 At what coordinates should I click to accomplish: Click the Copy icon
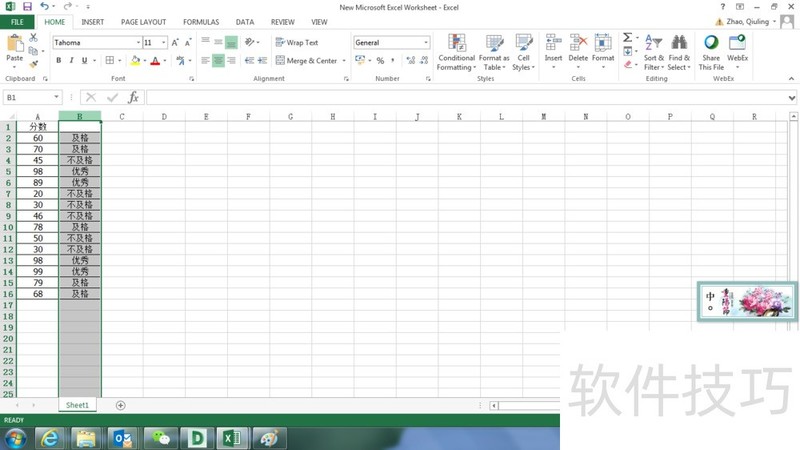33,51
